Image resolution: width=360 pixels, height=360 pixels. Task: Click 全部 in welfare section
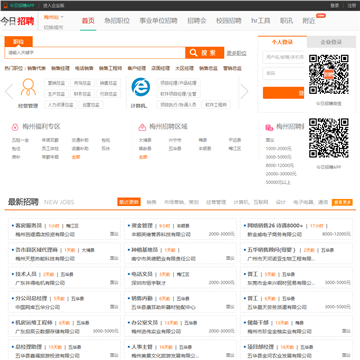pos(76,157)
